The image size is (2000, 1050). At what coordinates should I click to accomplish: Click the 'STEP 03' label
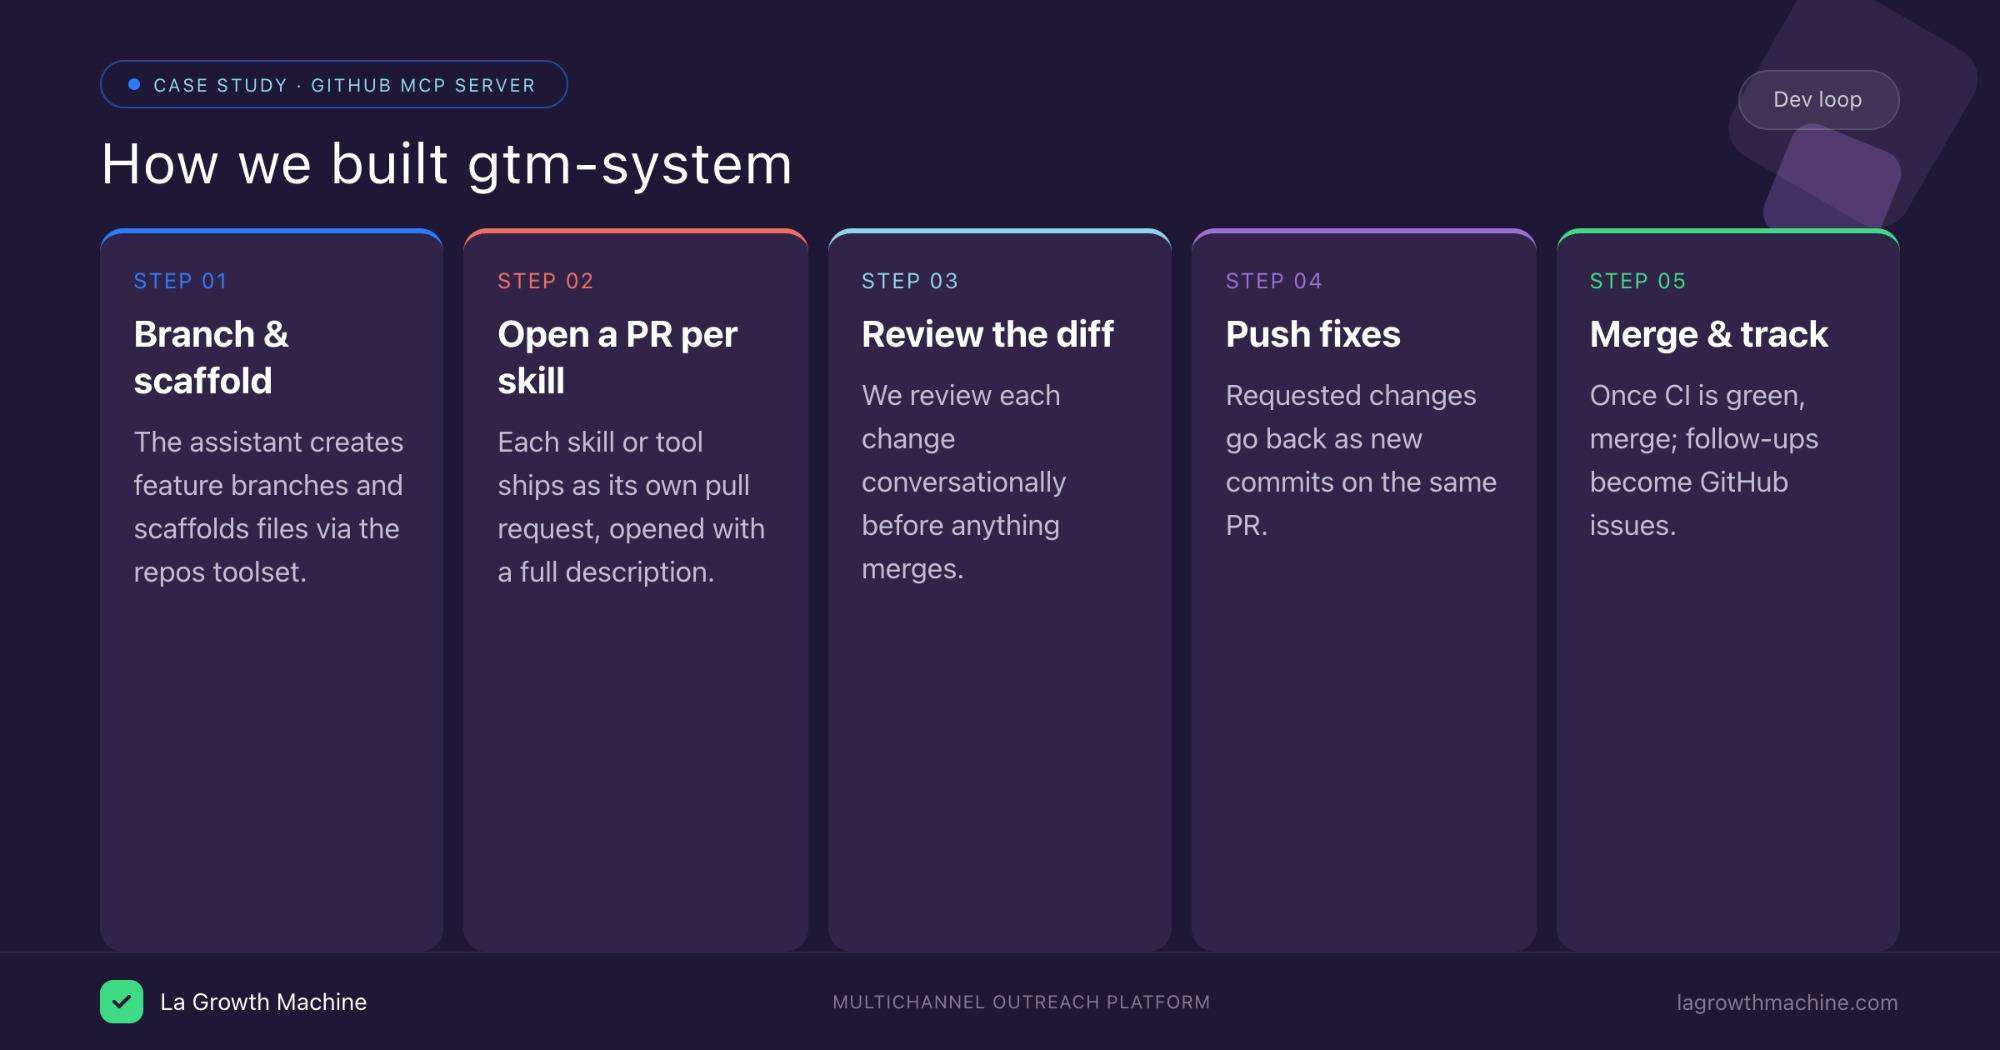[910, 281]
